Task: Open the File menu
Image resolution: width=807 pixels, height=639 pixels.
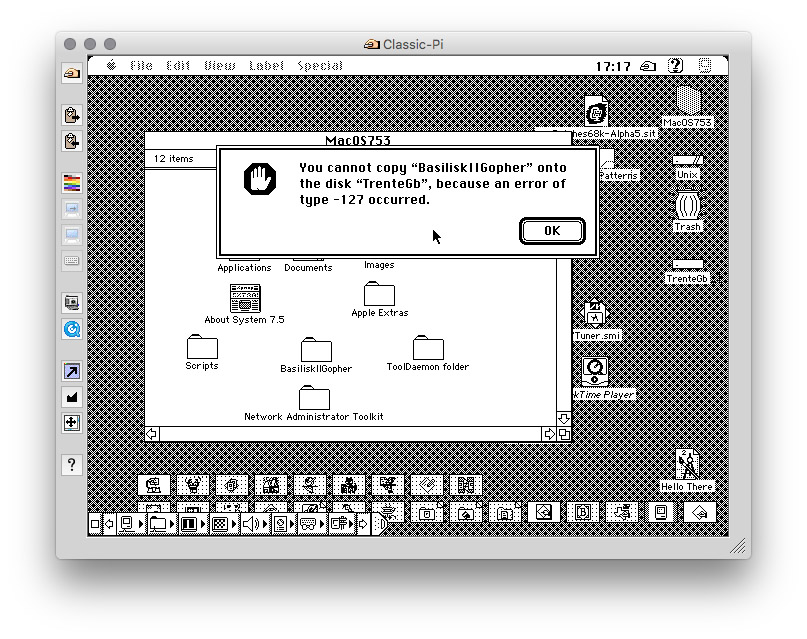Action: (x=141, y=65)
